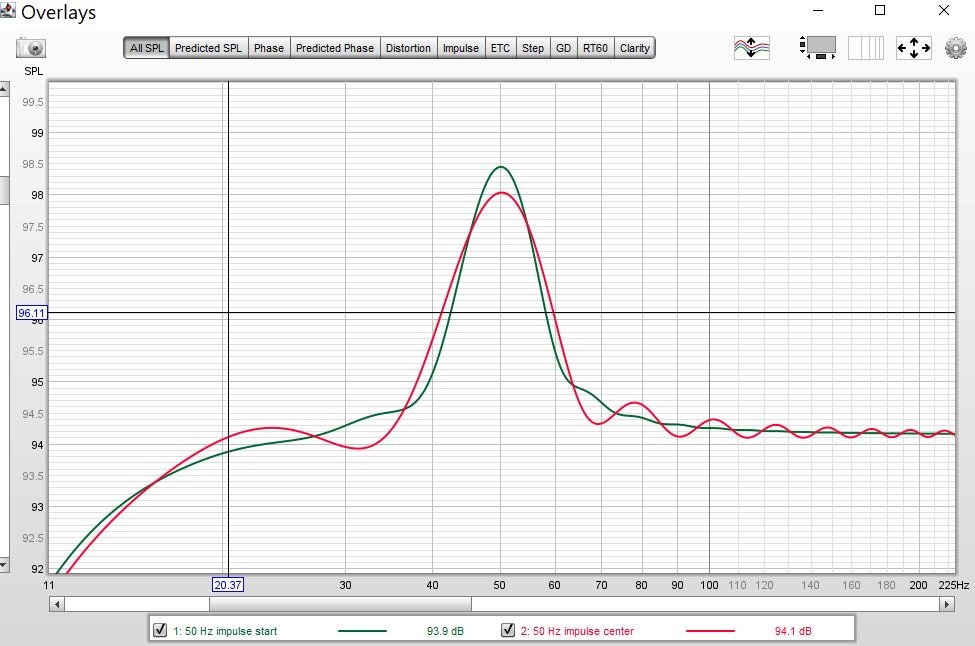
Task: Click the 20.37 frequency cursor readout
Action: [228, 585]
